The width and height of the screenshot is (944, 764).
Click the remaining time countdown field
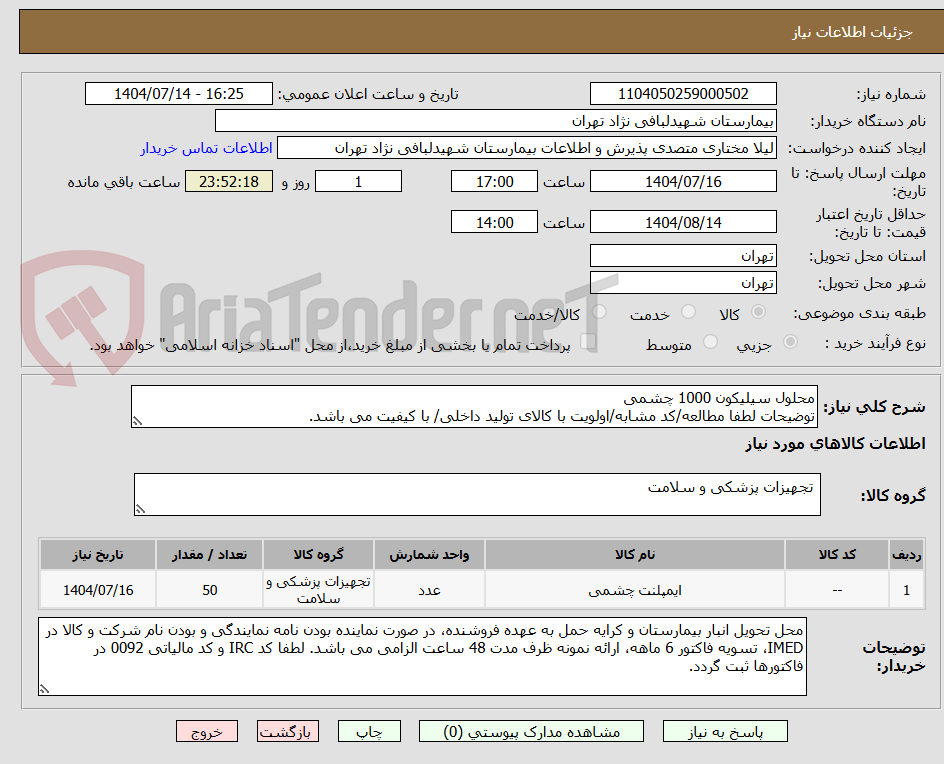click(x=230, y=181)
